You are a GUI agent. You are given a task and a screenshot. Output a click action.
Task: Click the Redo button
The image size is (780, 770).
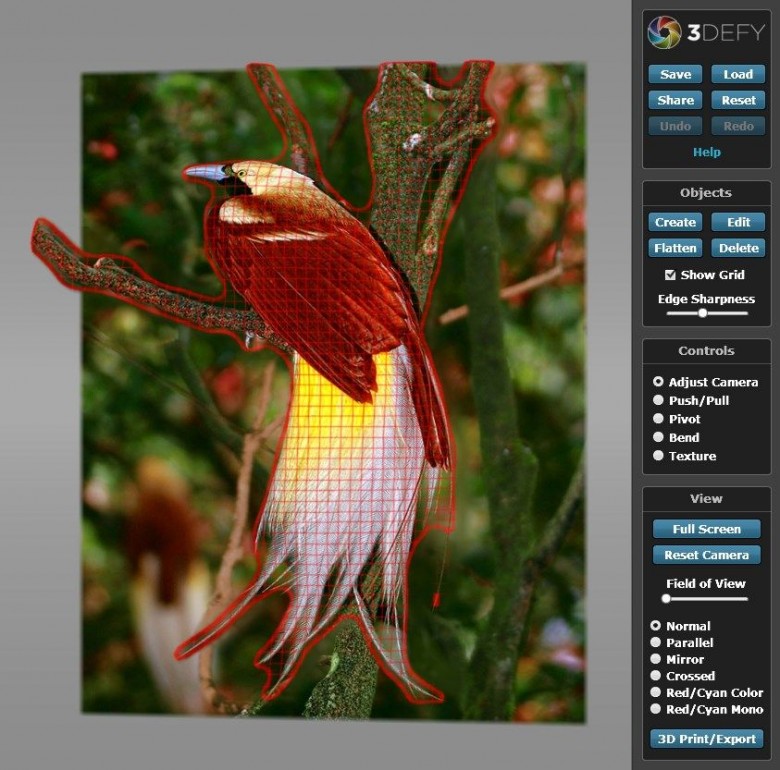tap(738, 126)
